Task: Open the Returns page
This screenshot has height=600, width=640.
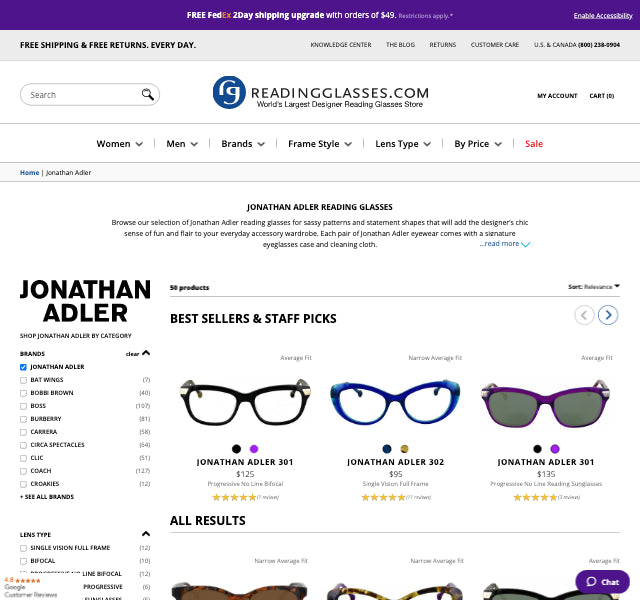Action: tap(442, 44)
